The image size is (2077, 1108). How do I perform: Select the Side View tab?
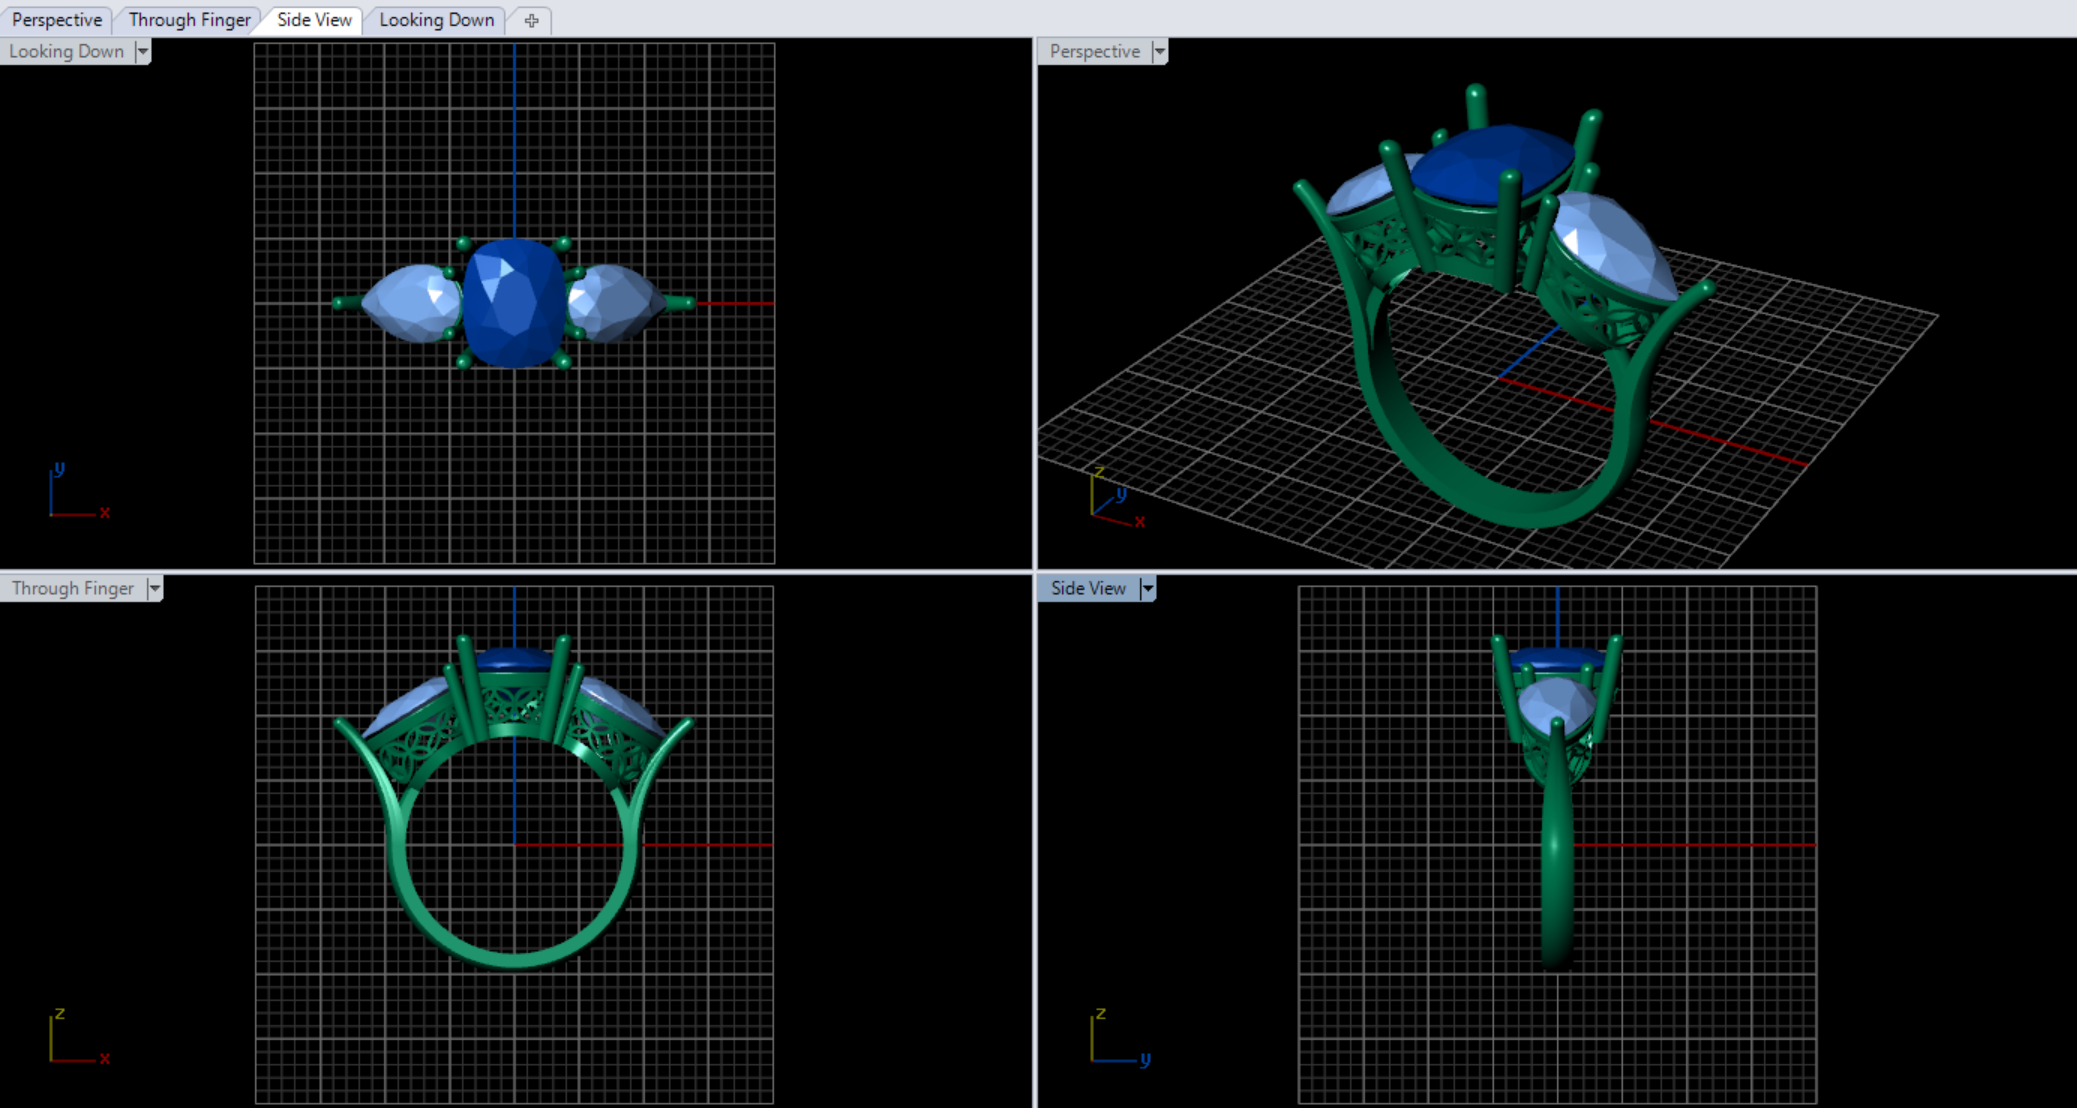click(314, 20)
